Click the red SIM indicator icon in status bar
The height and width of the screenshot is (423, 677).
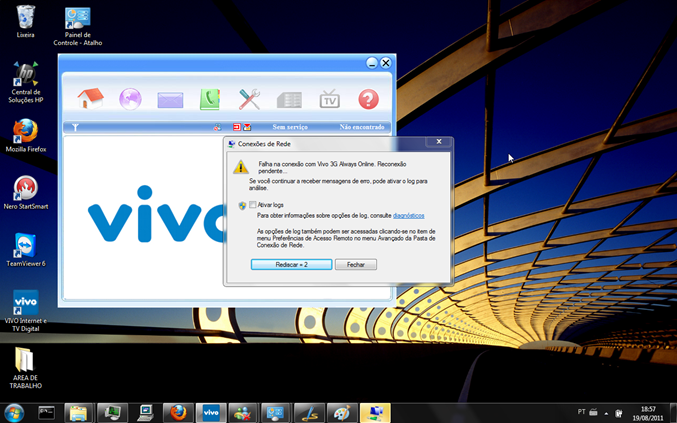pos(237,127)
